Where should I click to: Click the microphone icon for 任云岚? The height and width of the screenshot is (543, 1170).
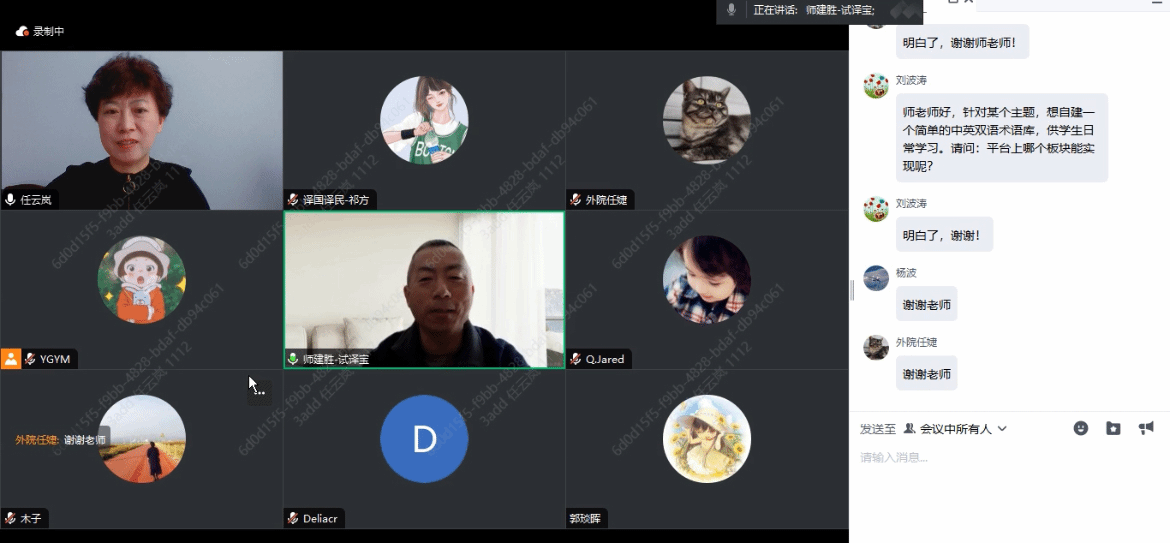tap(11, 199)
